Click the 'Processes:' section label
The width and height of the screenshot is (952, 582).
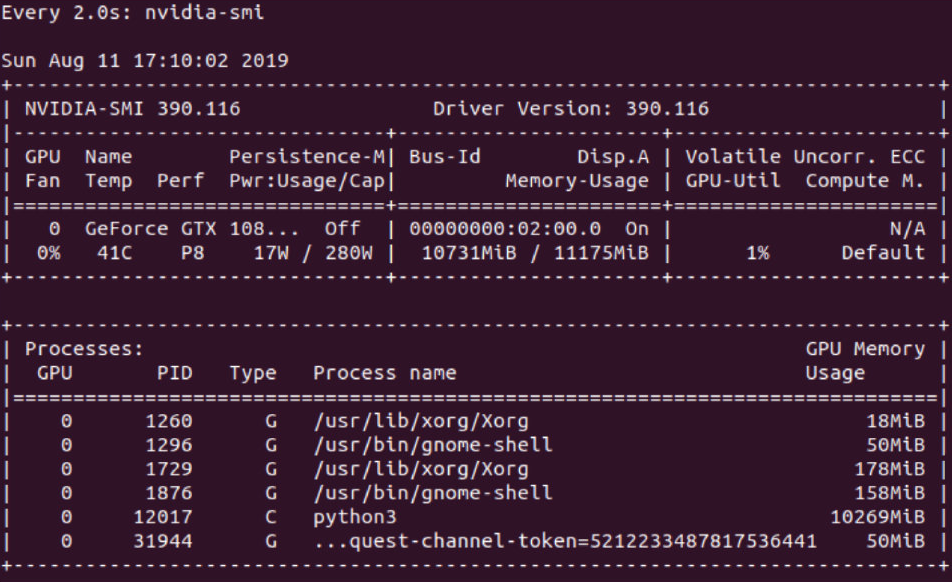[x=84, y=349]
